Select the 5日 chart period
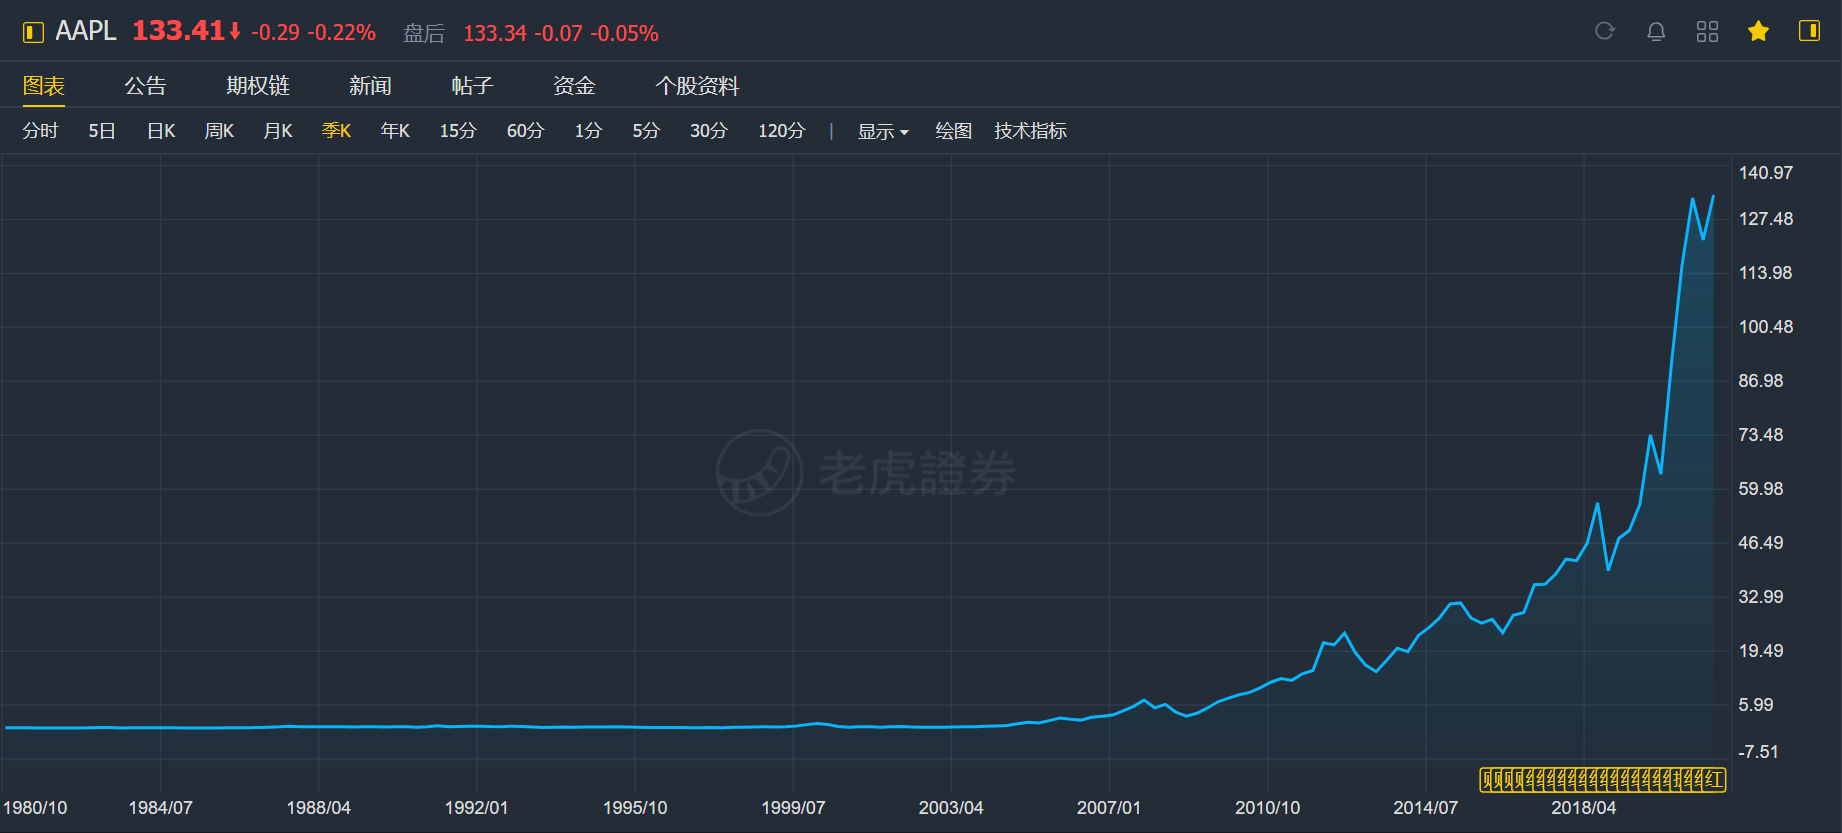The width and height of the screenshot is (1842, 833). point(102,131)
